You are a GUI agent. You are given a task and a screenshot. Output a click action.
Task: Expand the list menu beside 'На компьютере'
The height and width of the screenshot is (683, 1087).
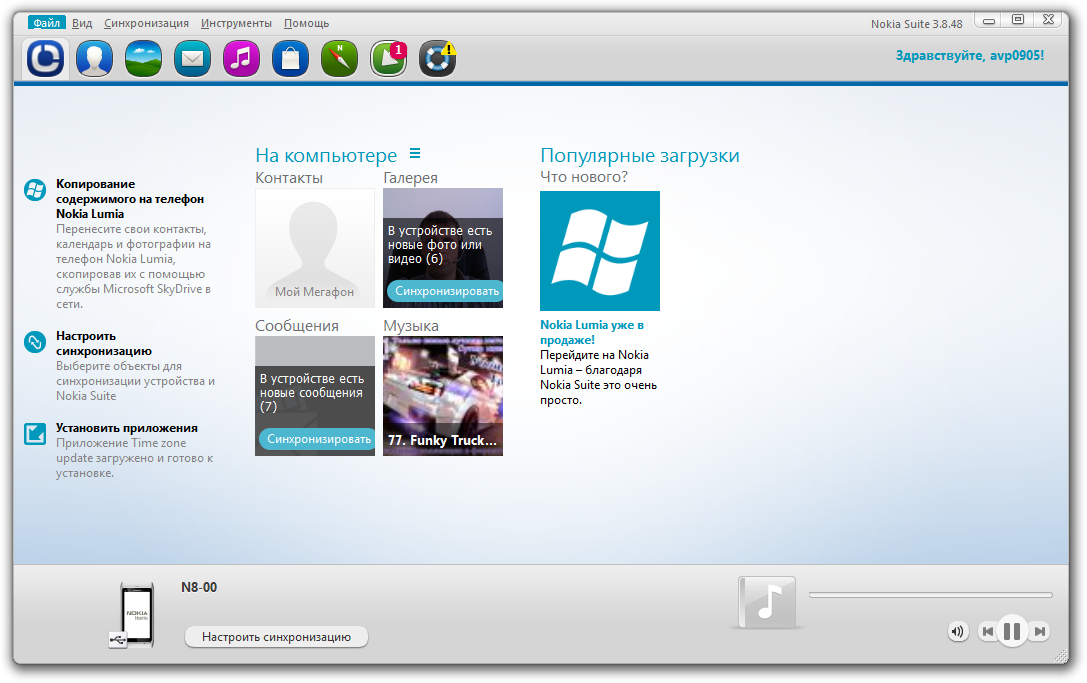click(415, 154)
